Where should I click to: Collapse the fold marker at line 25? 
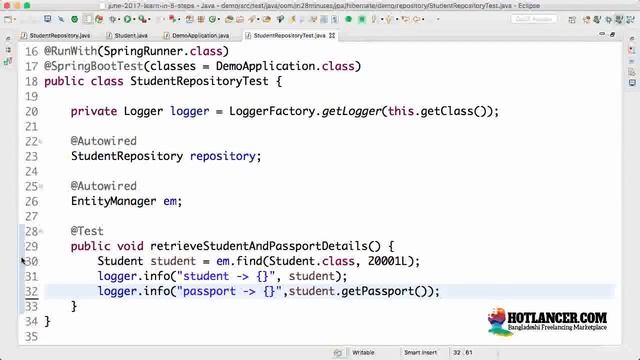pyautogui.click(x=41, y=187)
